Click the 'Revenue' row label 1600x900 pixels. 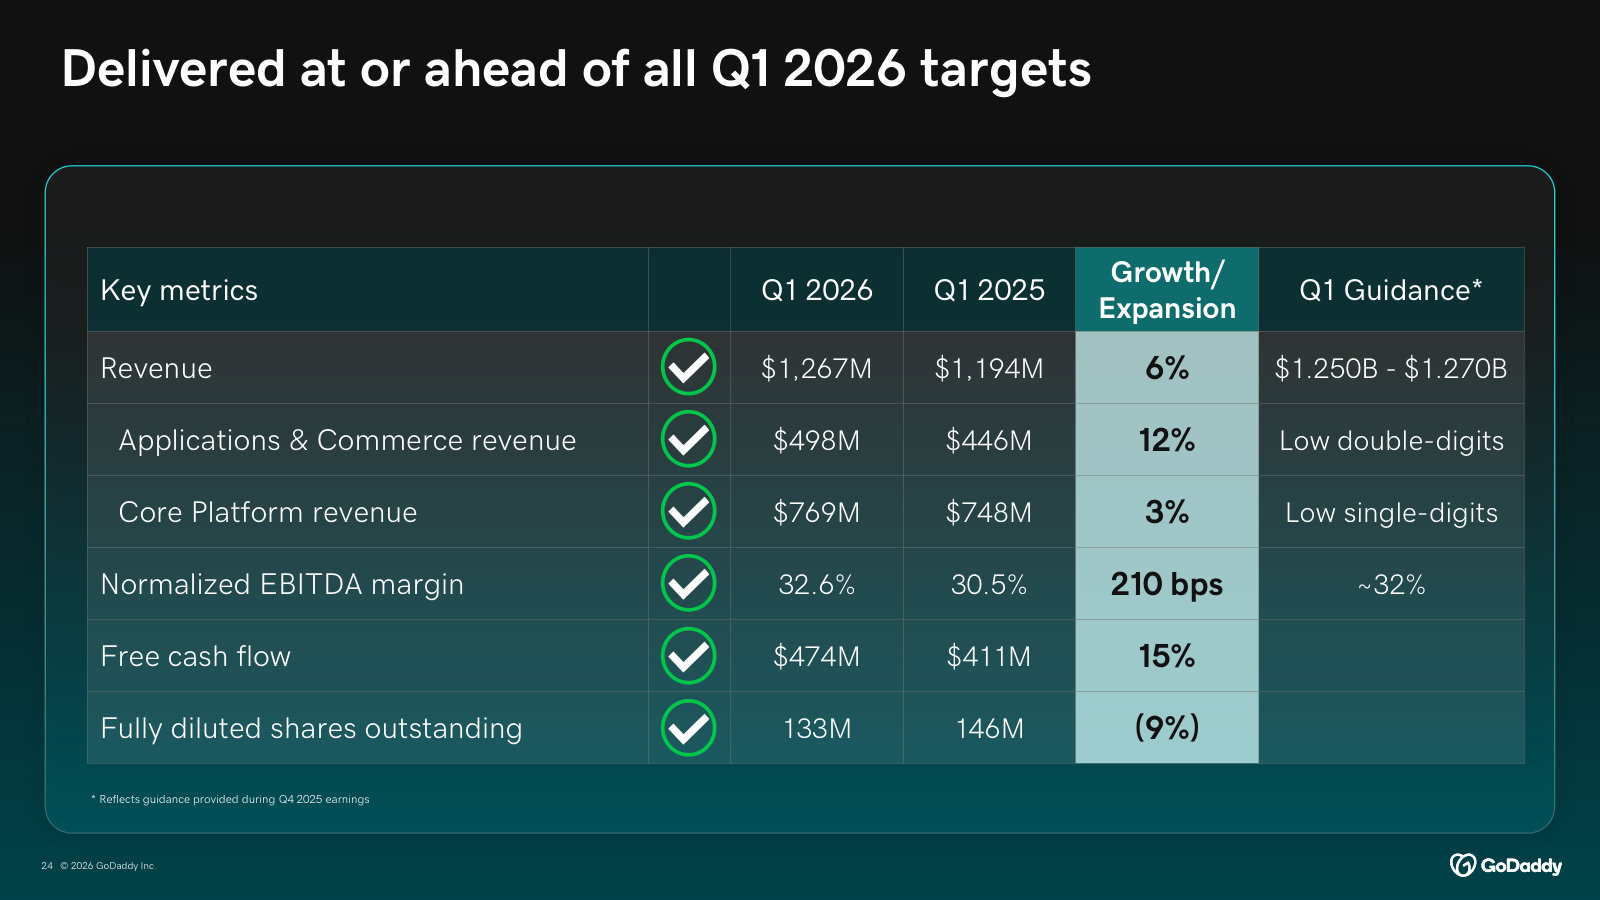[156, 368]
